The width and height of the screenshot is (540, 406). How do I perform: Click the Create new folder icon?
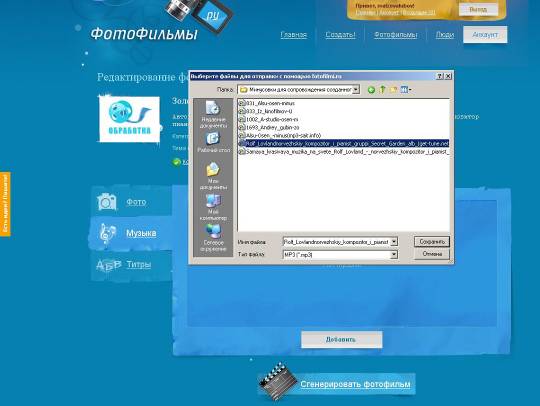click(393, 90)
